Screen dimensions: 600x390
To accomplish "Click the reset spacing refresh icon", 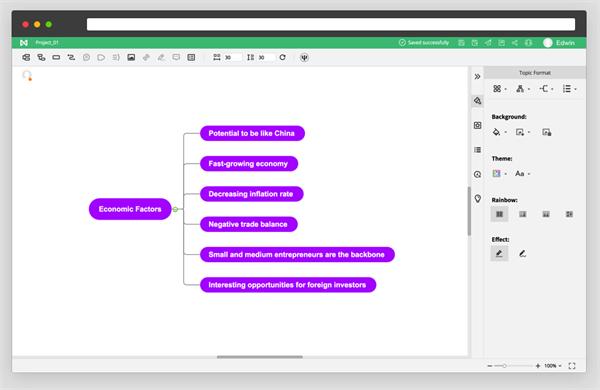I will tap(282, 57).
